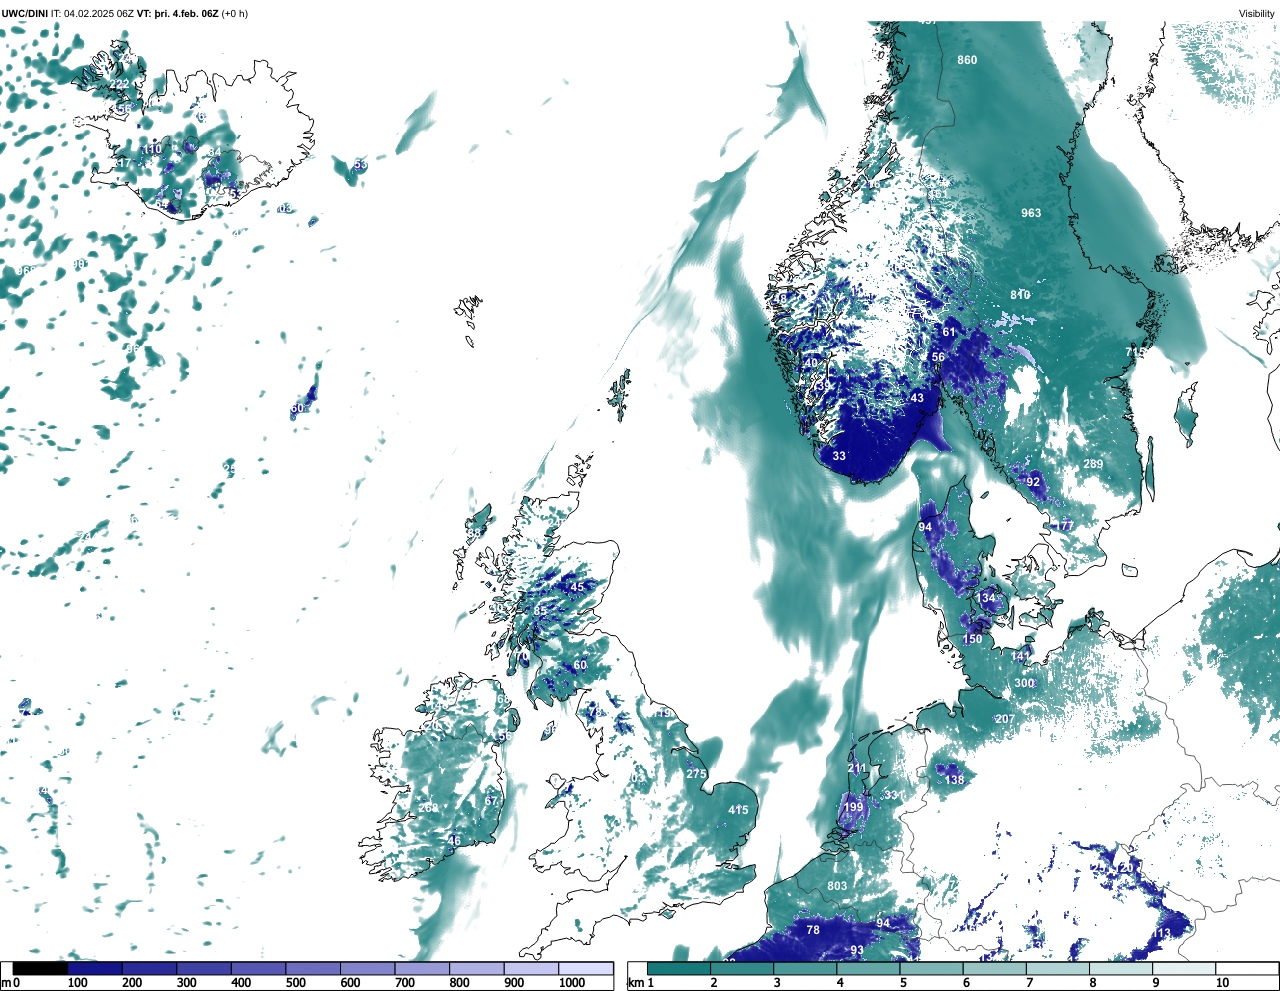This screenshot has height=991, width=1280.
Task: Click the 43 value in southern Norway
Action: pos(917,398)
